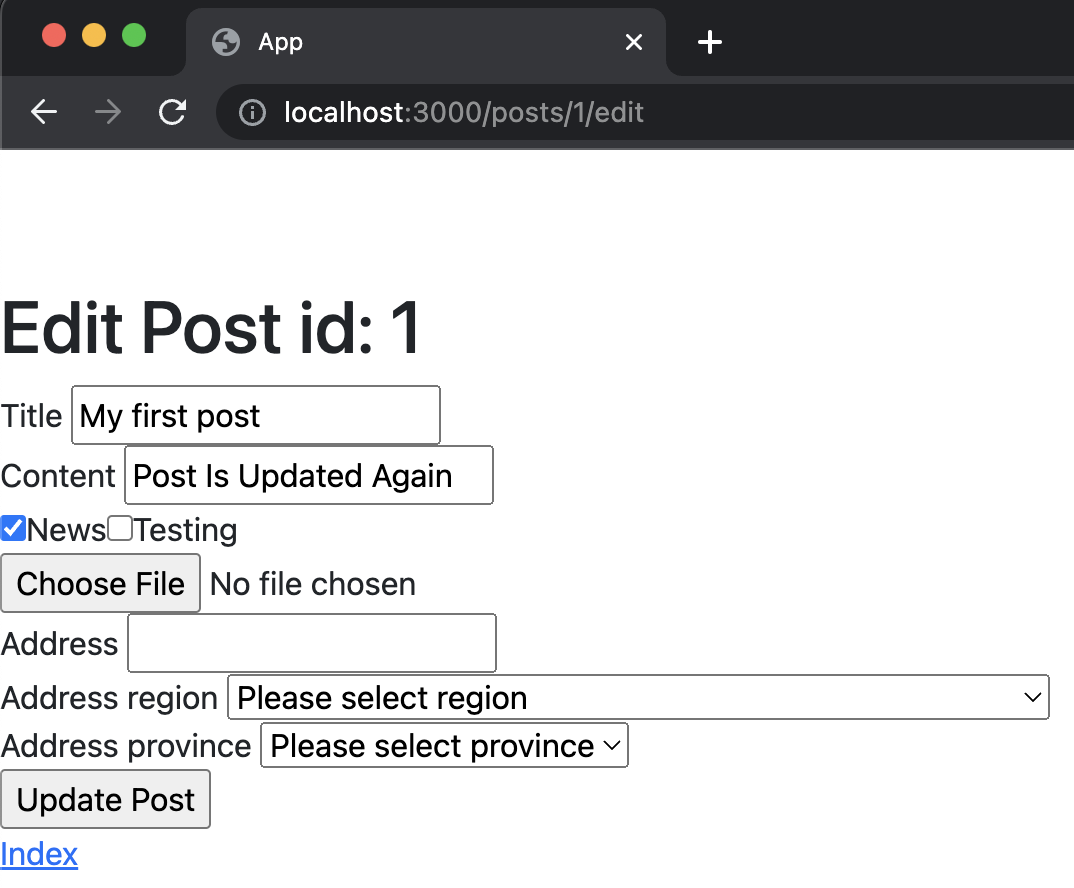Open the Address region dropdown
The height and width of the screenshot is (888, 1074).
[638, 697]
